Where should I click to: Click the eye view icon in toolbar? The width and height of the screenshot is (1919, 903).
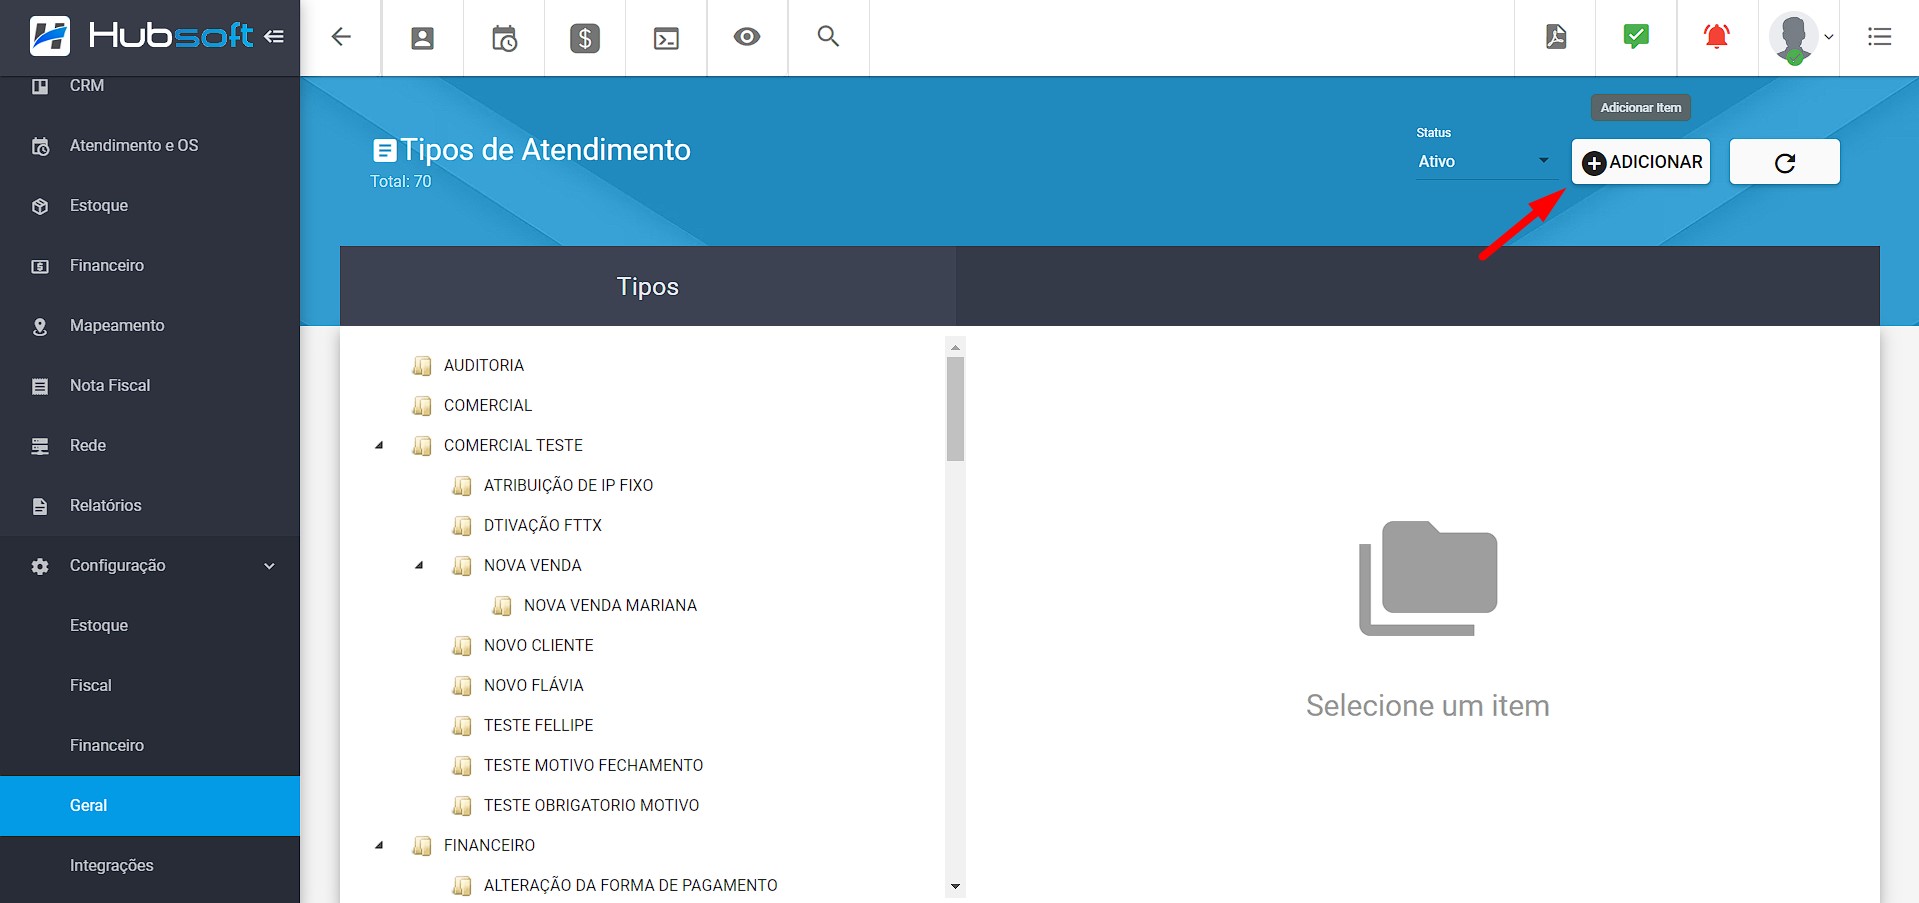click(x=747, y=37)
